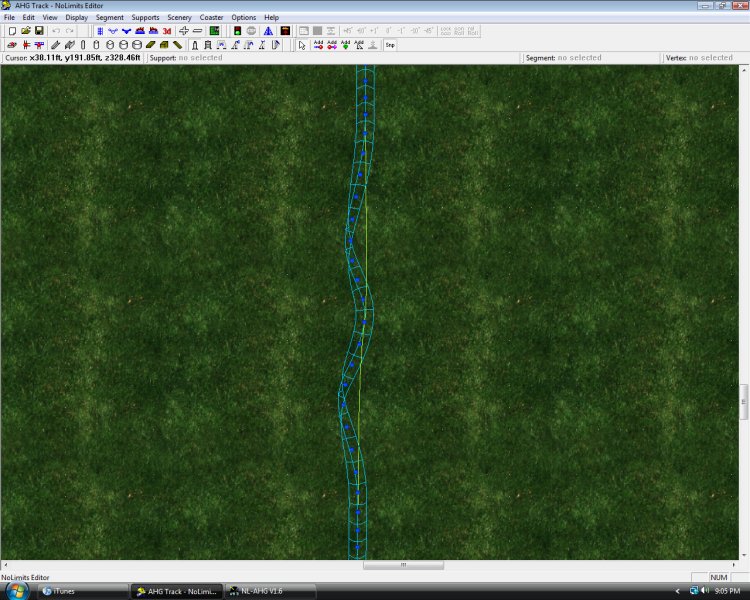Click the flat olive plank icon
750x600 pixels.
point(151,45)
